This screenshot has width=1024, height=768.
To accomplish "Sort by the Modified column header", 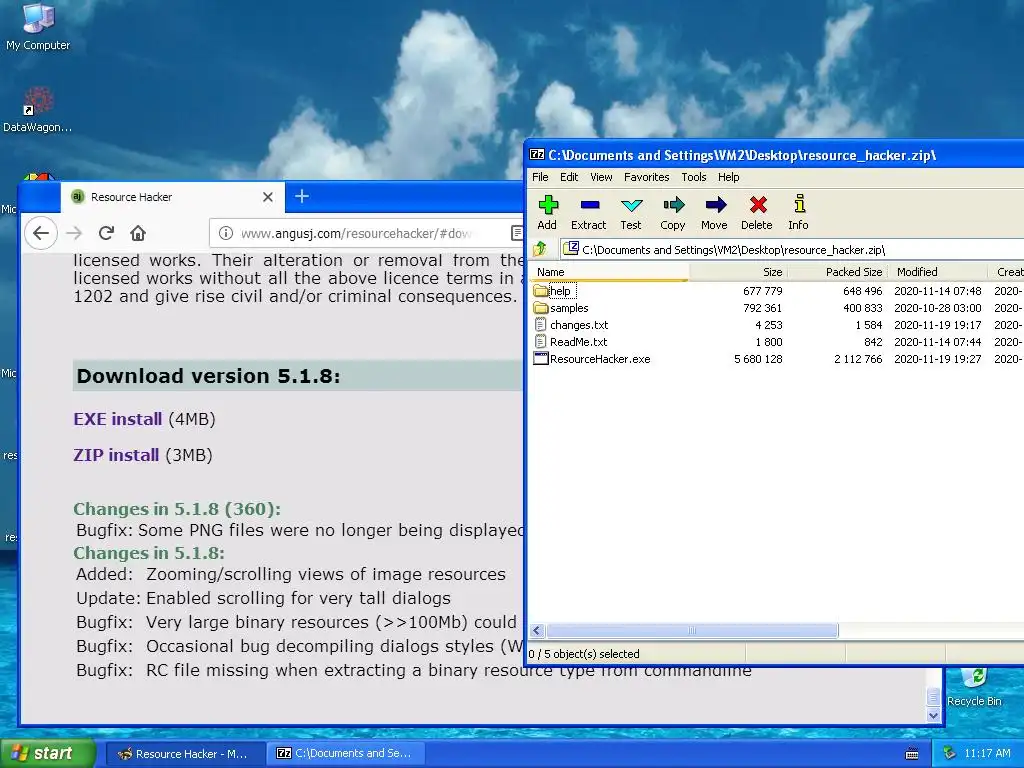I will [937, 272].
